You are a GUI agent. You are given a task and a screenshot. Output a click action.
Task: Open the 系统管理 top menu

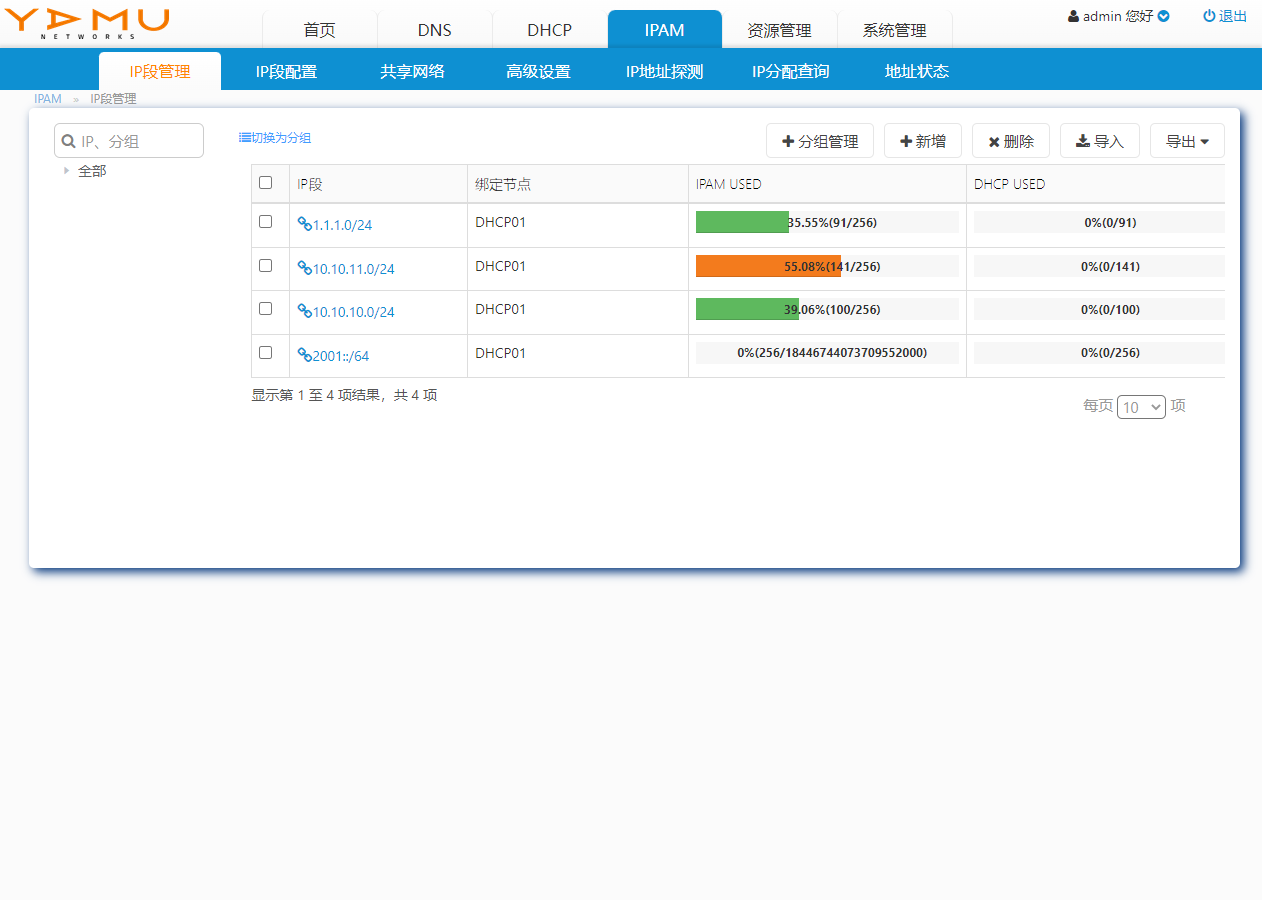point(895,30)
